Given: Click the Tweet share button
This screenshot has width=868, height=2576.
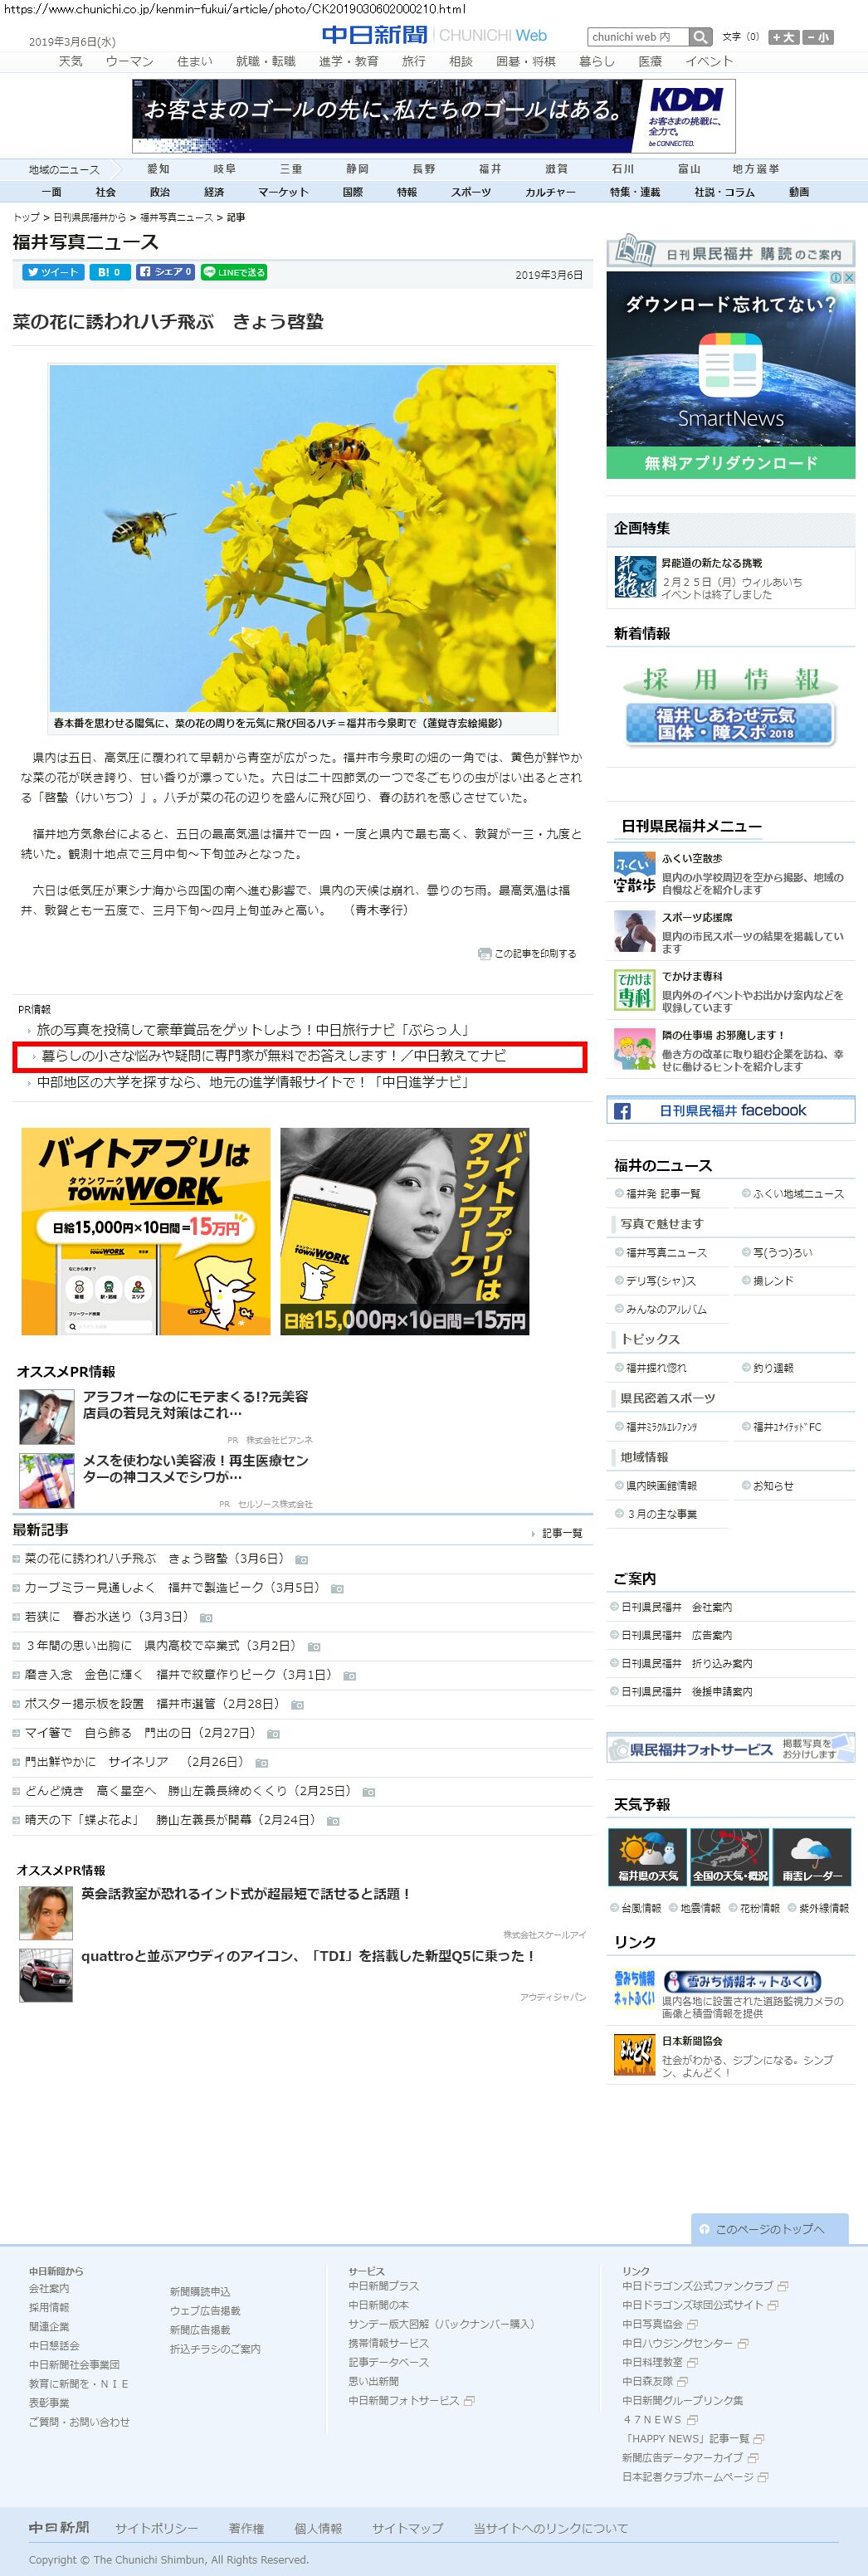Looking at the screenshot, I should click(53, 272).
